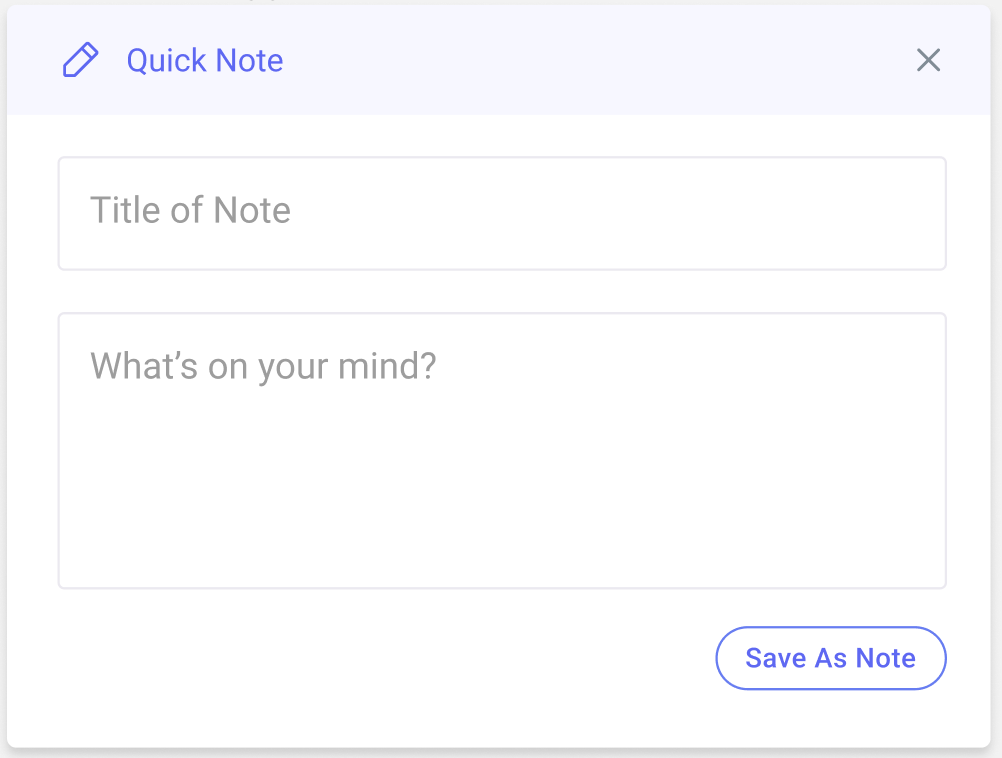This screenshot has height=758, width=1002.
Task: Click the Quick Note heading text
Action: (x=204, y=61)
